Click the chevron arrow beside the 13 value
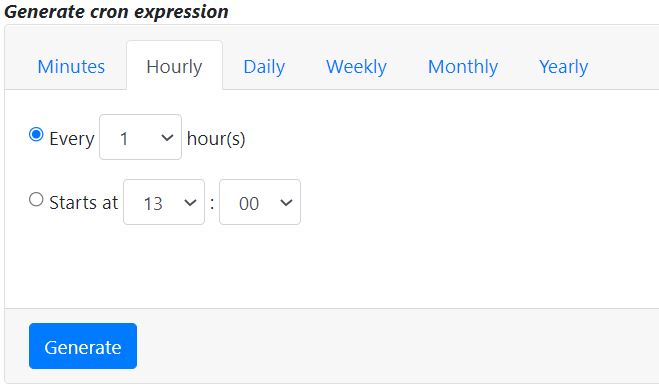659x392 pixels. point(190,203)
